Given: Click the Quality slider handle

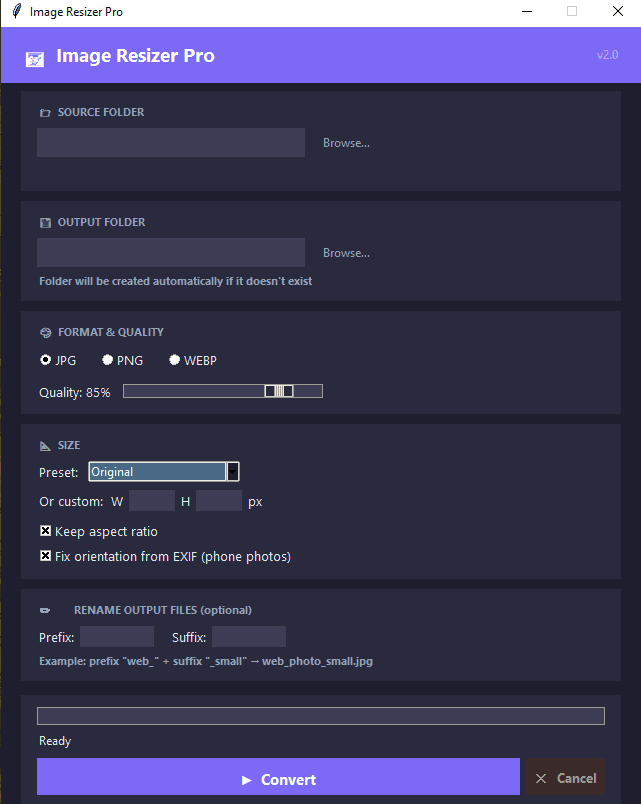Looking at the screenshot, I should pyautogui.click(x=279, y=391).
